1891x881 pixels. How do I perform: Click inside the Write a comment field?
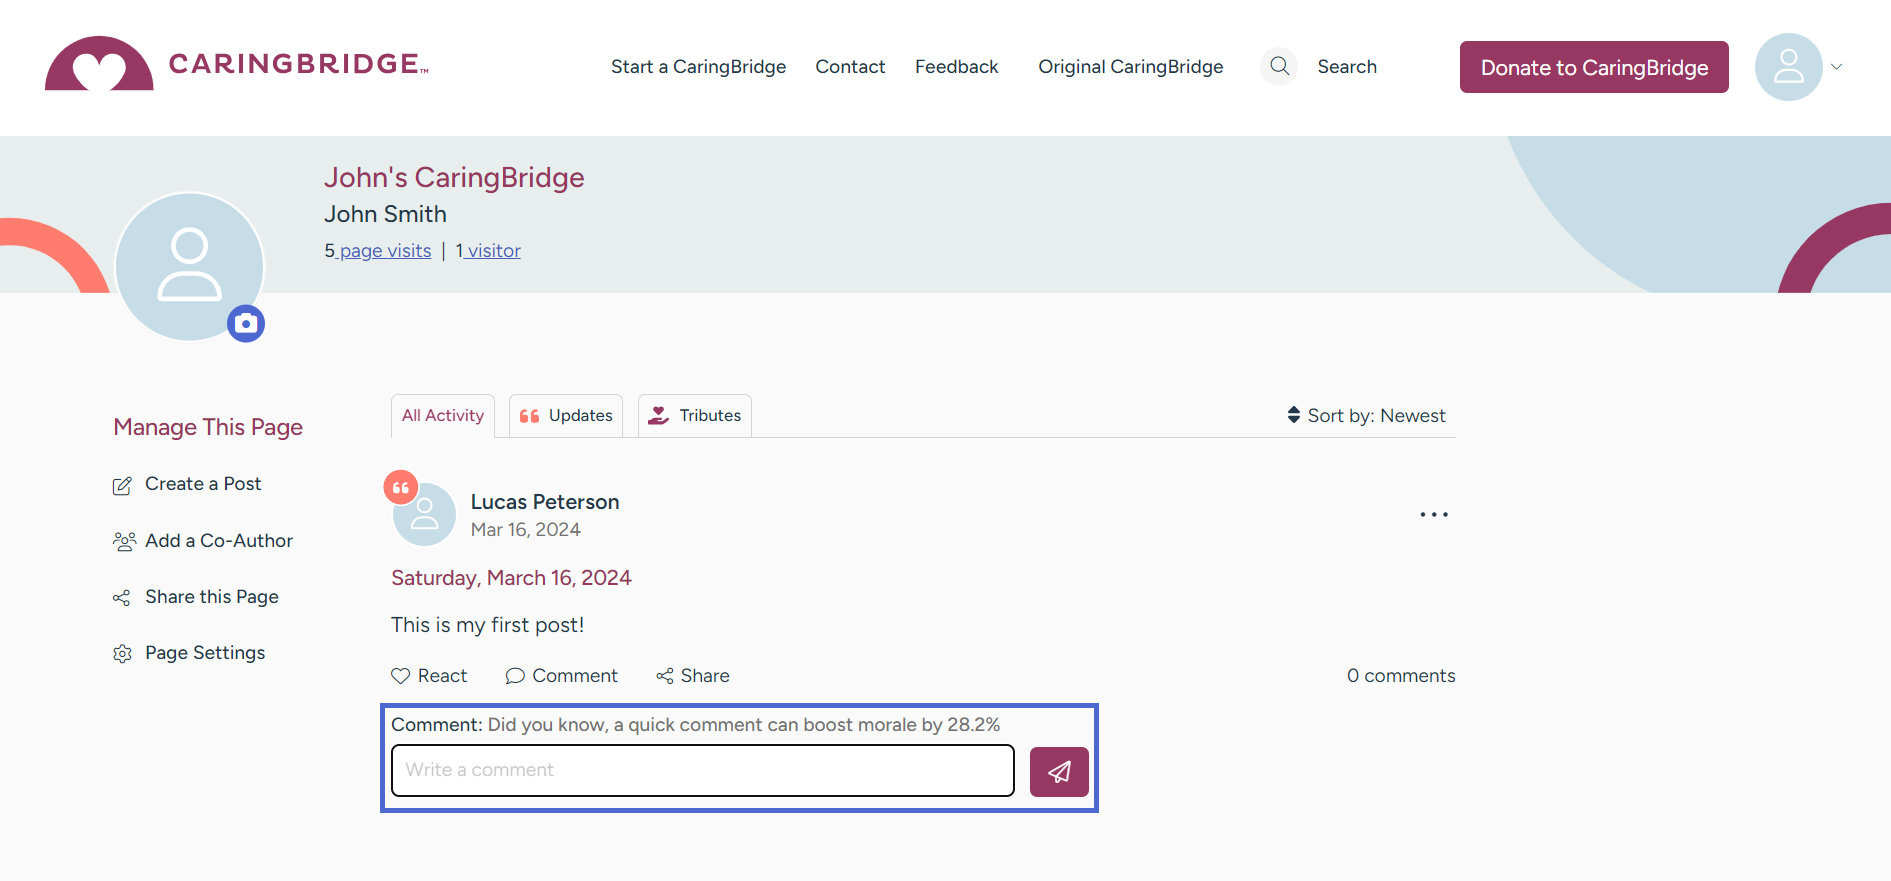[702, 770]
